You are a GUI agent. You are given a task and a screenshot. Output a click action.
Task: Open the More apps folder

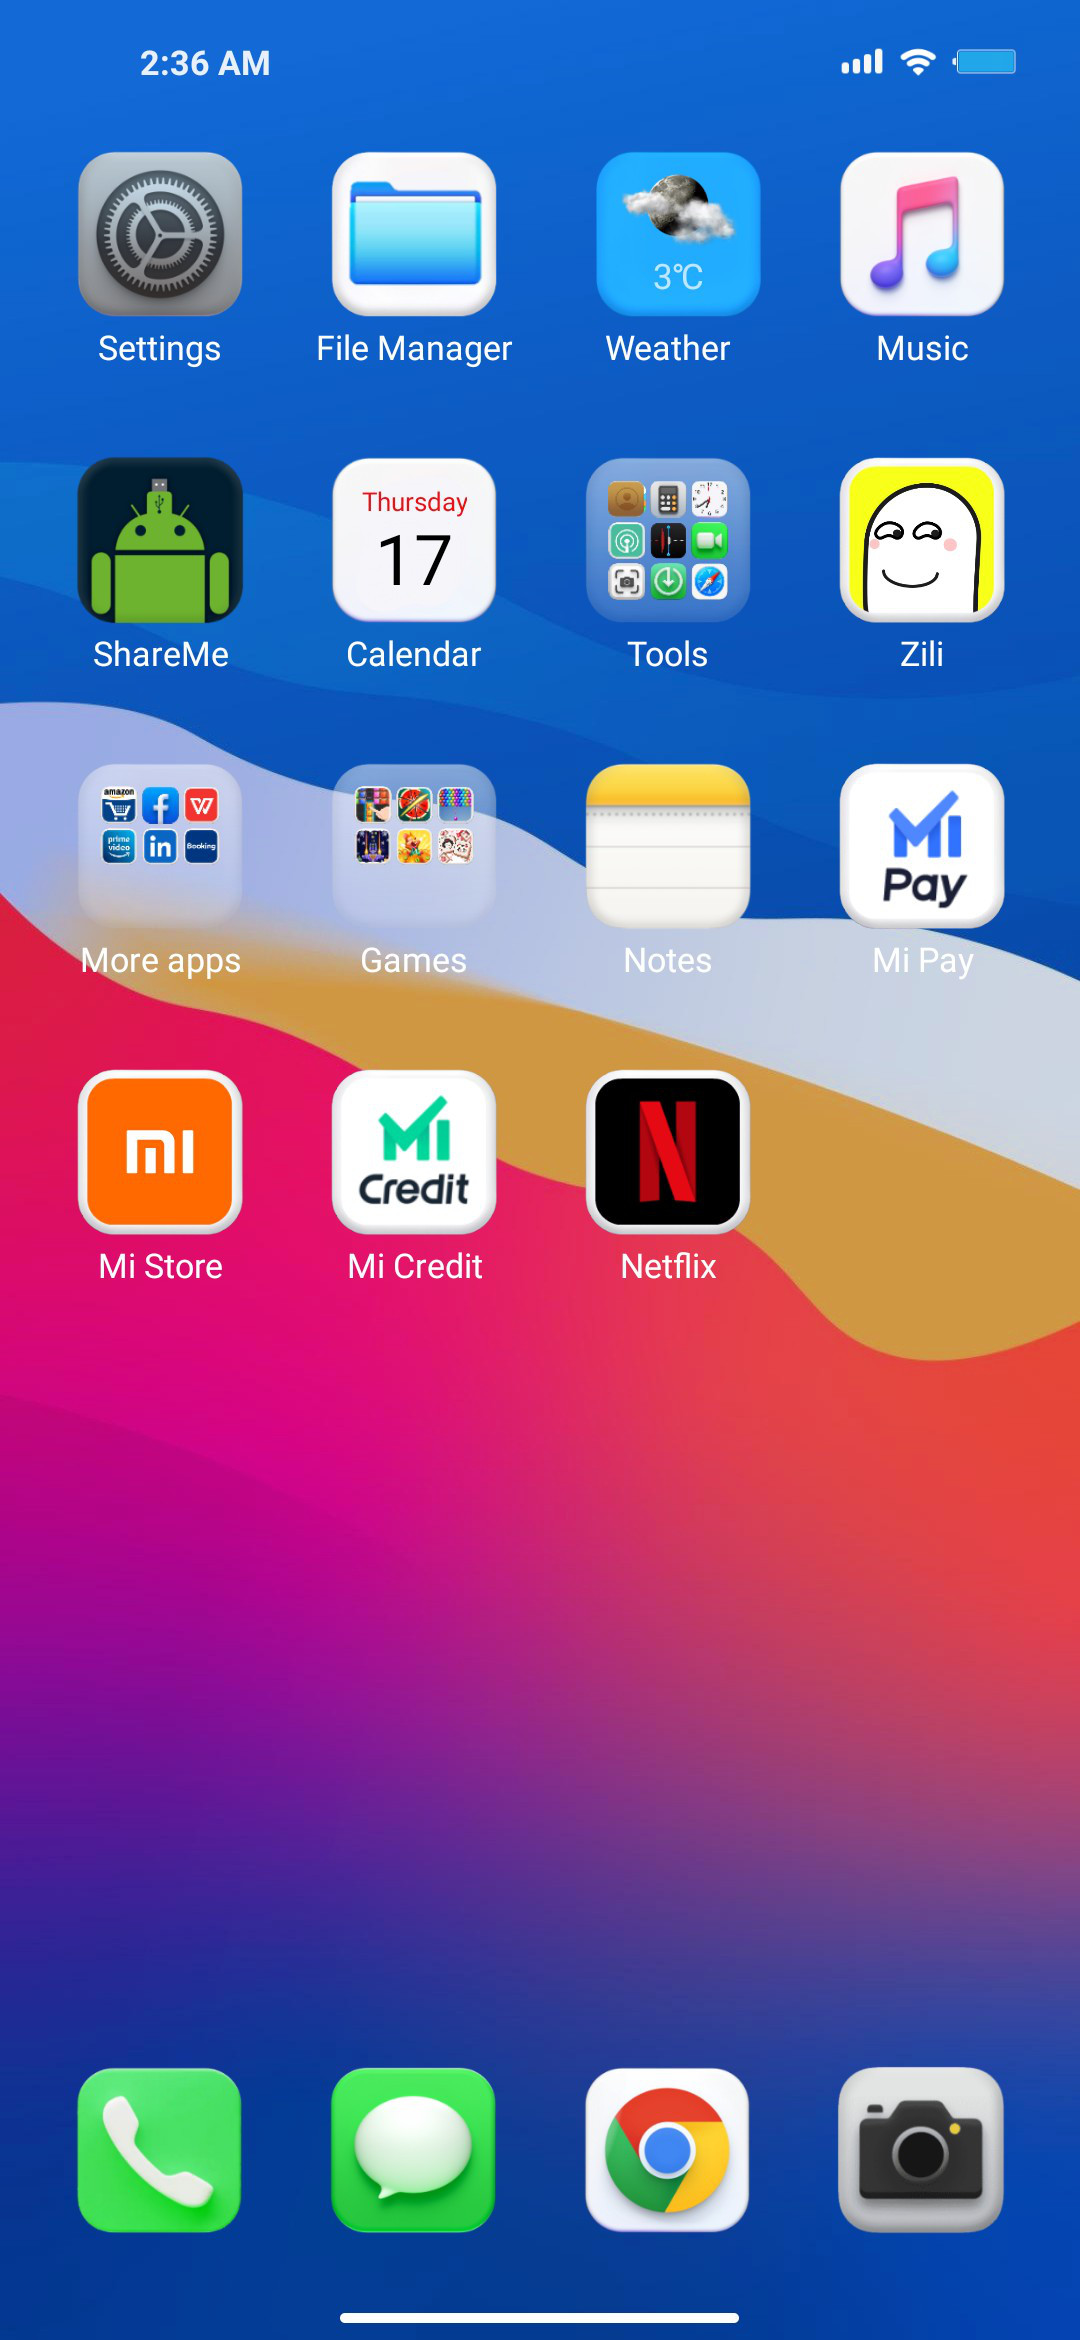[160, 846]
